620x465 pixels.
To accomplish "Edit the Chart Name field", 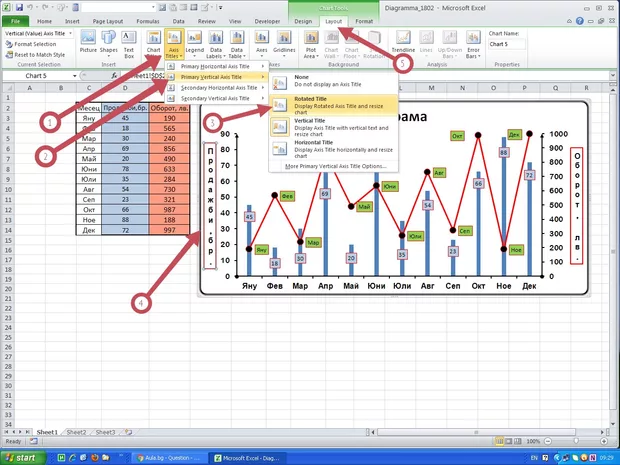I will coord(507,44).
